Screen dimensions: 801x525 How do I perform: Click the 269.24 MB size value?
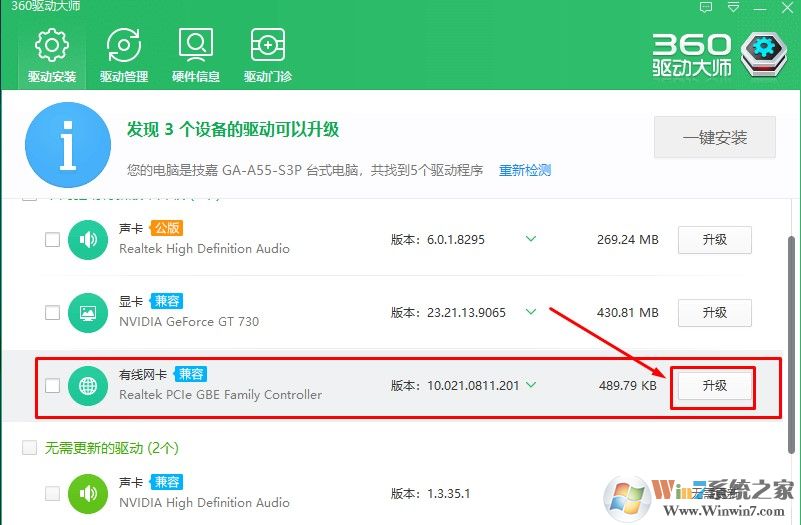click(x=627, y=240)
